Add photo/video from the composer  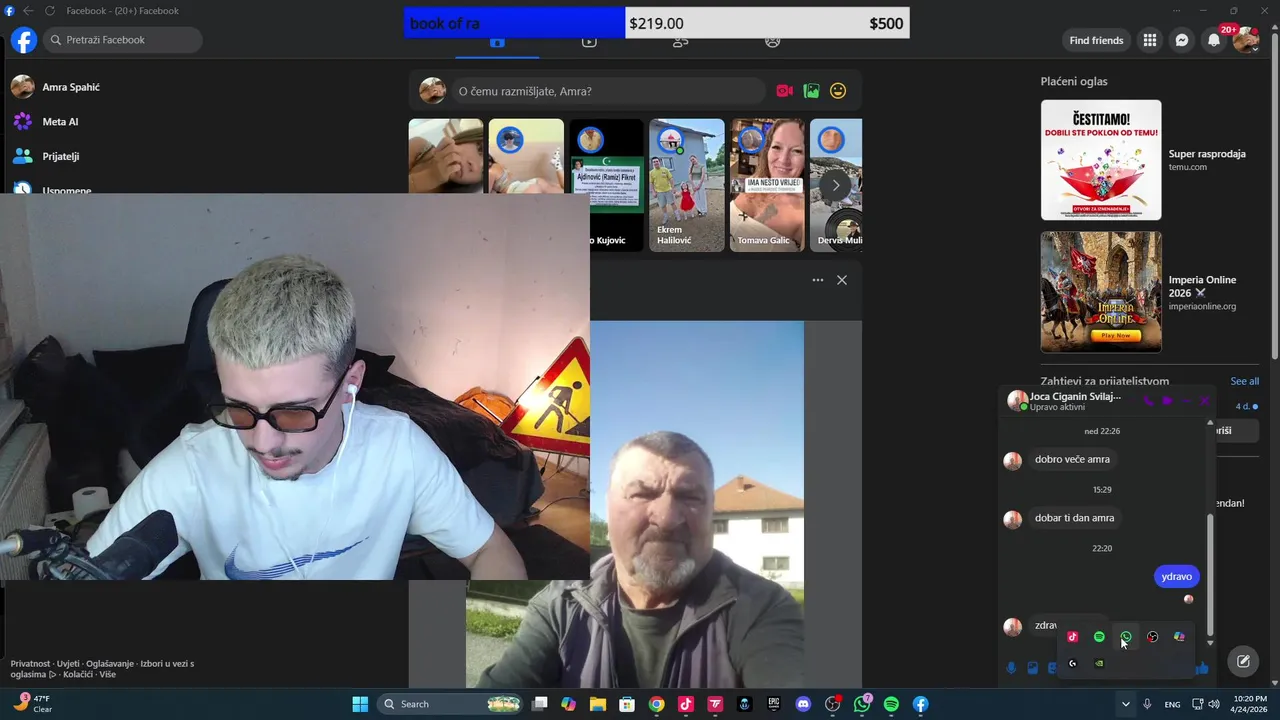(x=811, y=91)
